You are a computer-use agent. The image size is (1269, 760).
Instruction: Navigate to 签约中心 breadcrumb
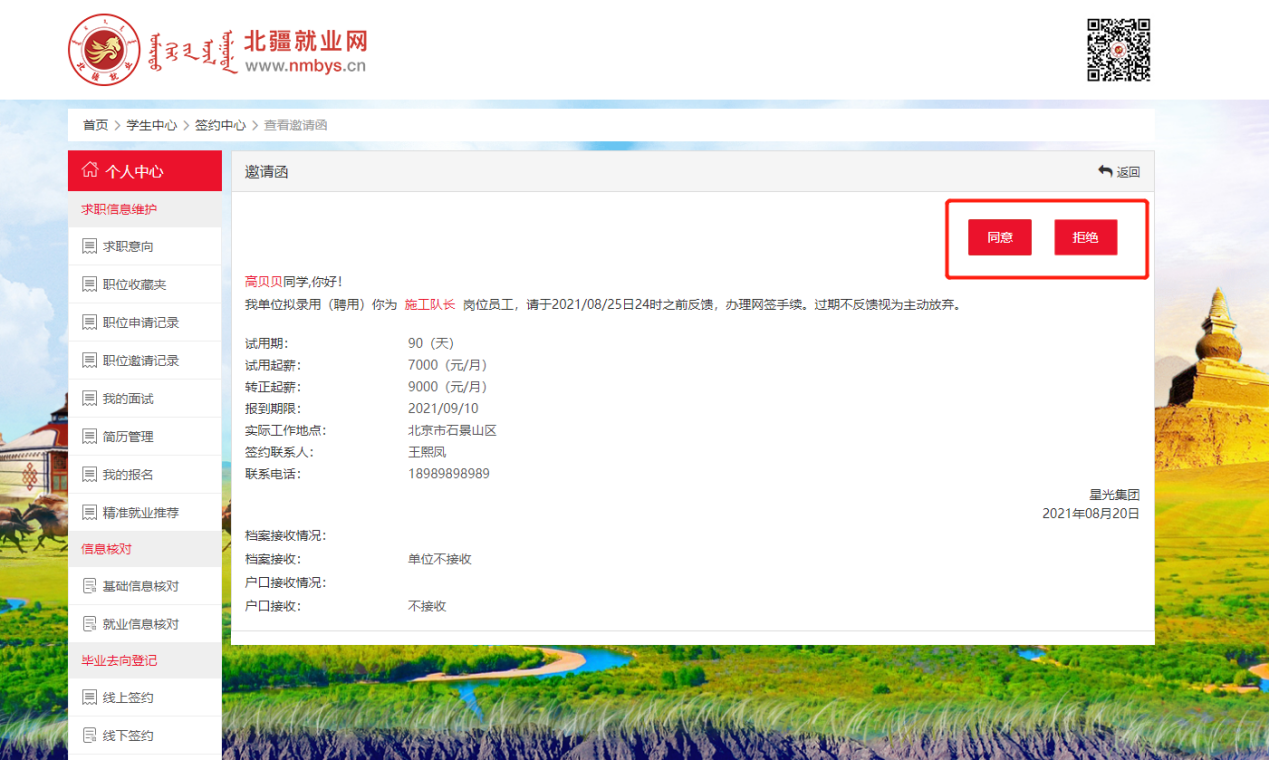click(x=220, y=125)
